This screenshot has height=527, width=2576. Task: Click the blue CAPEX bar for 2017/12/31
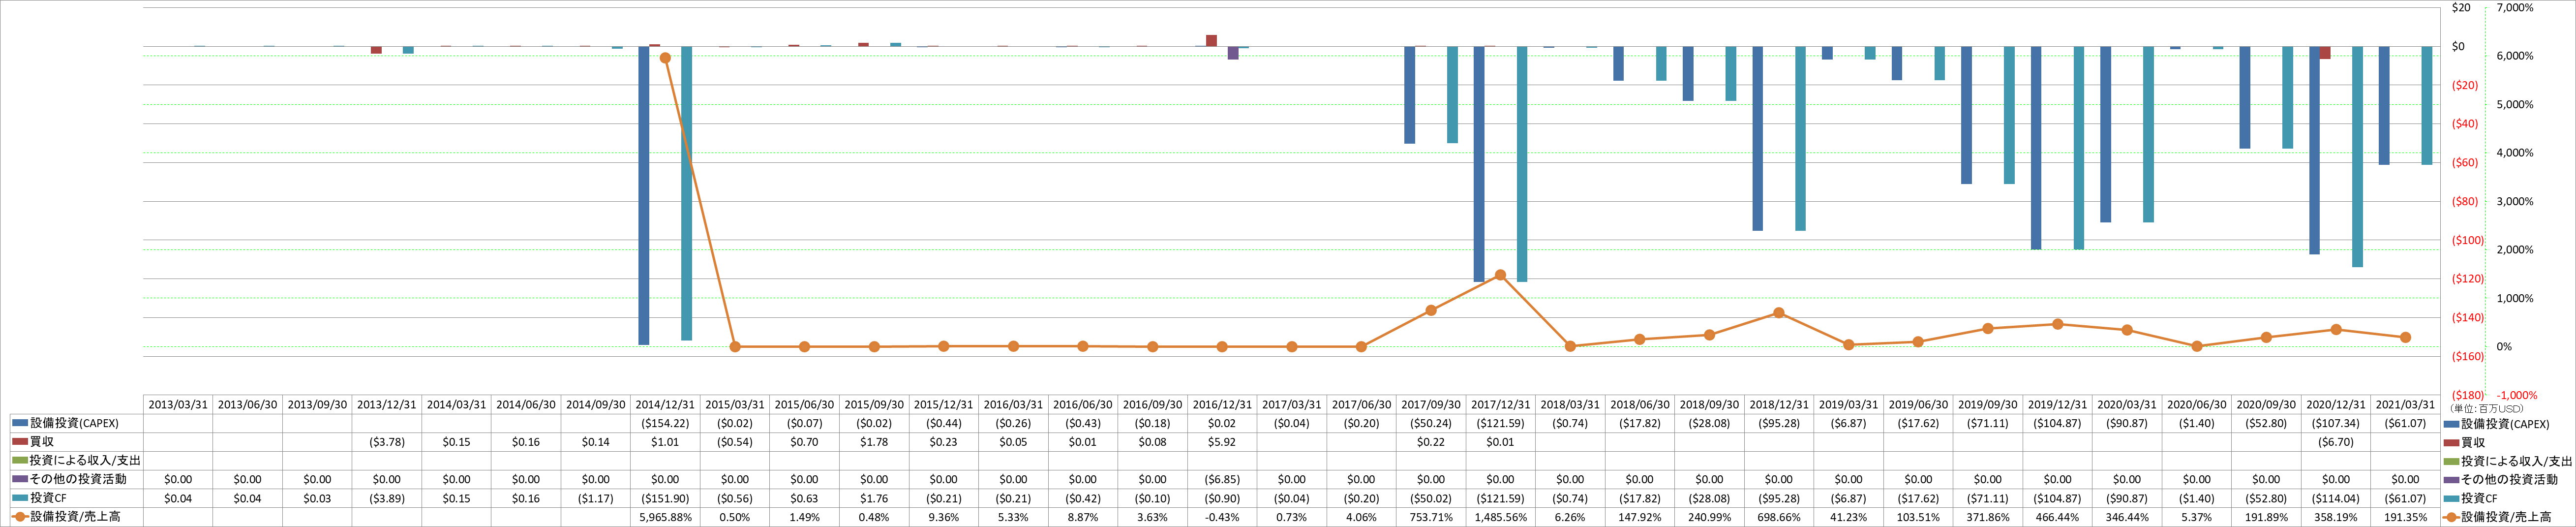point(1479,164)
